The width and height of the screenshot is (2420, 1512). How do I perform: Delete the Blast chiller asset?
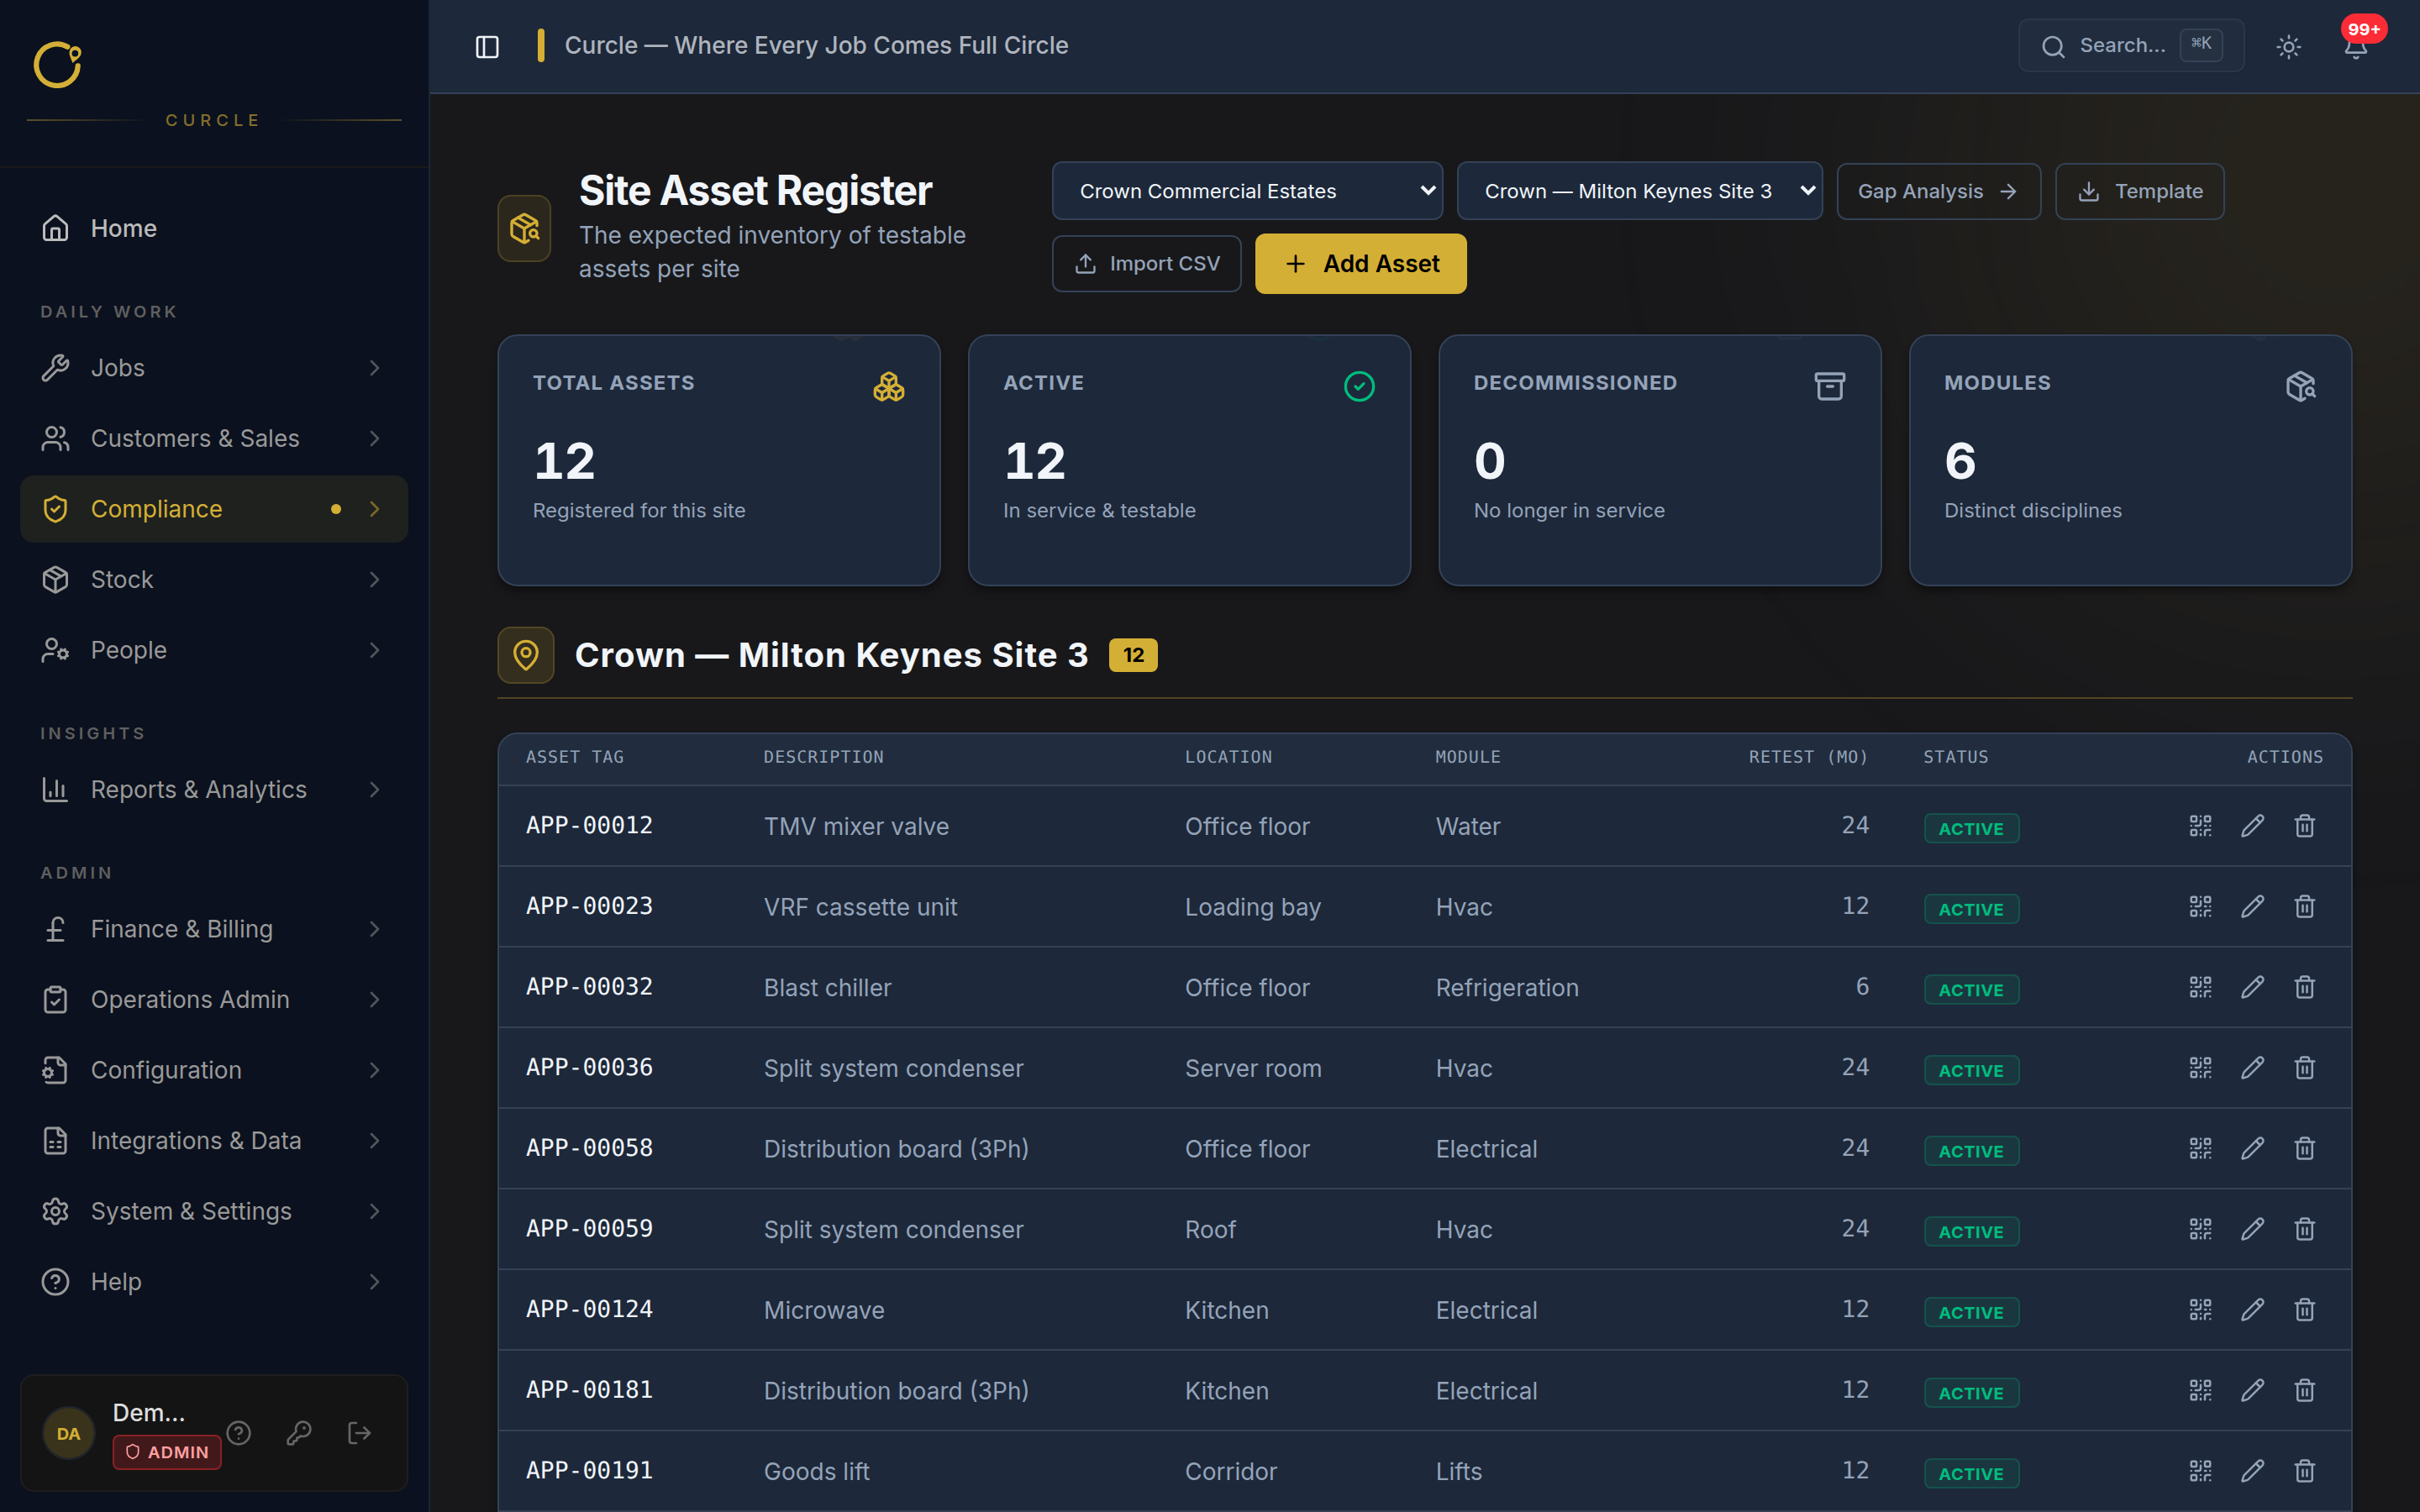(2304, 987)
